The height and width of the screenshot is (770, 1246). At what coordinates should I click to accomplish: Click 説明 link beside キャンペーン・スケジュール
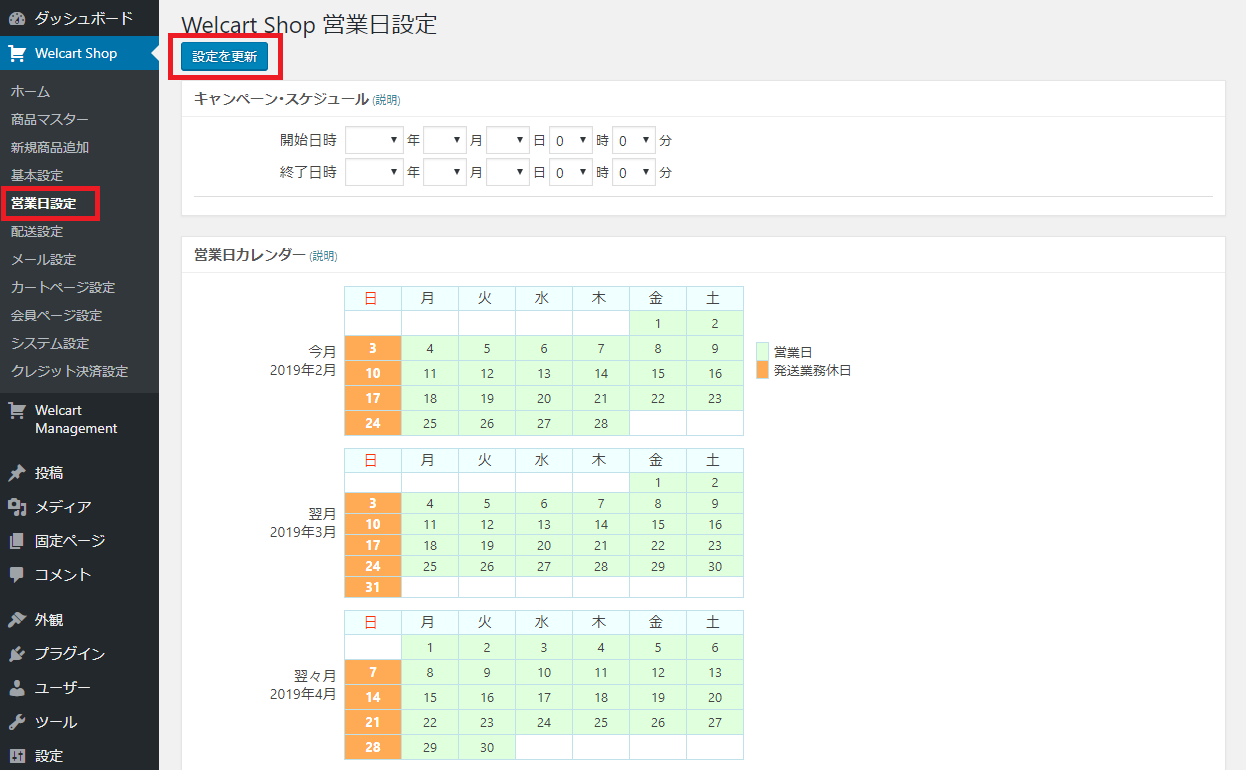point(386,100)
